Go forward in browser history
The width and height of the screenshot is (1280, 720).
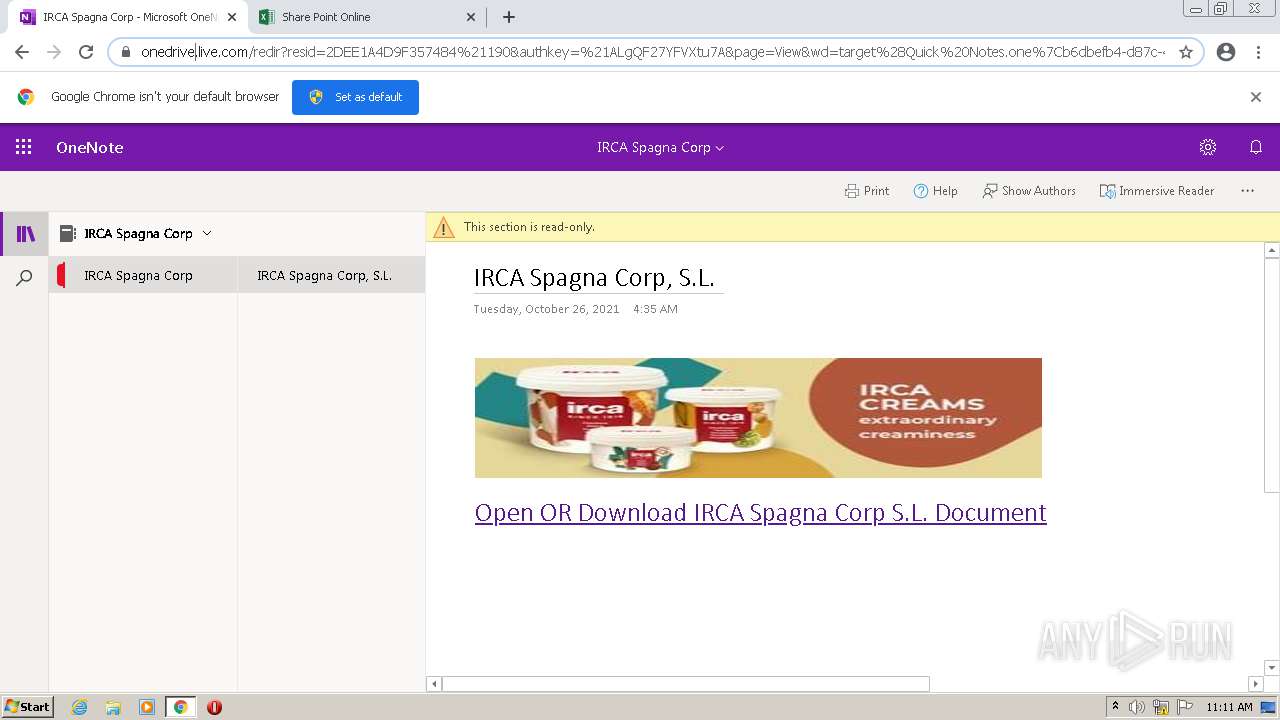54,52
